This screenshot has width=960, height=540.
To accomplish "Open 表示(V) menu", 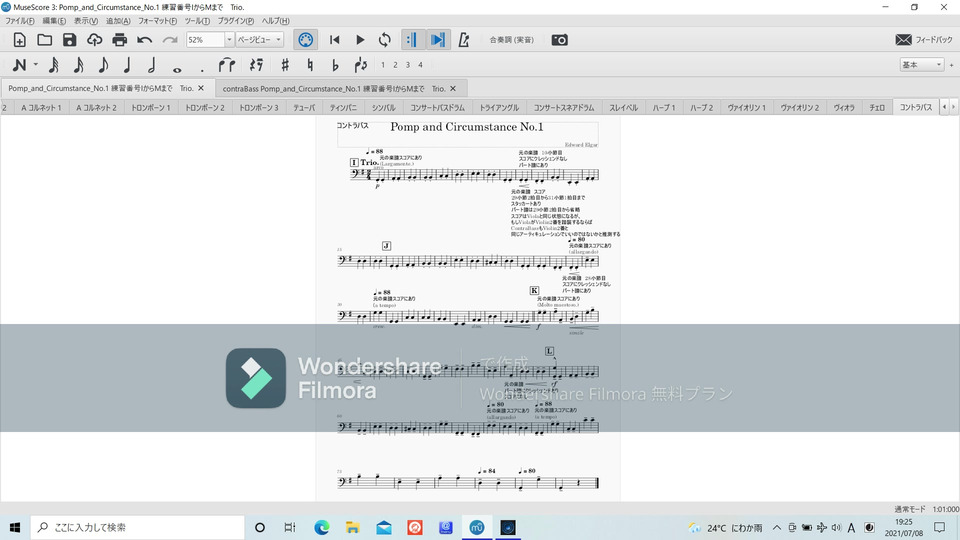I will [x=86, y=21].
